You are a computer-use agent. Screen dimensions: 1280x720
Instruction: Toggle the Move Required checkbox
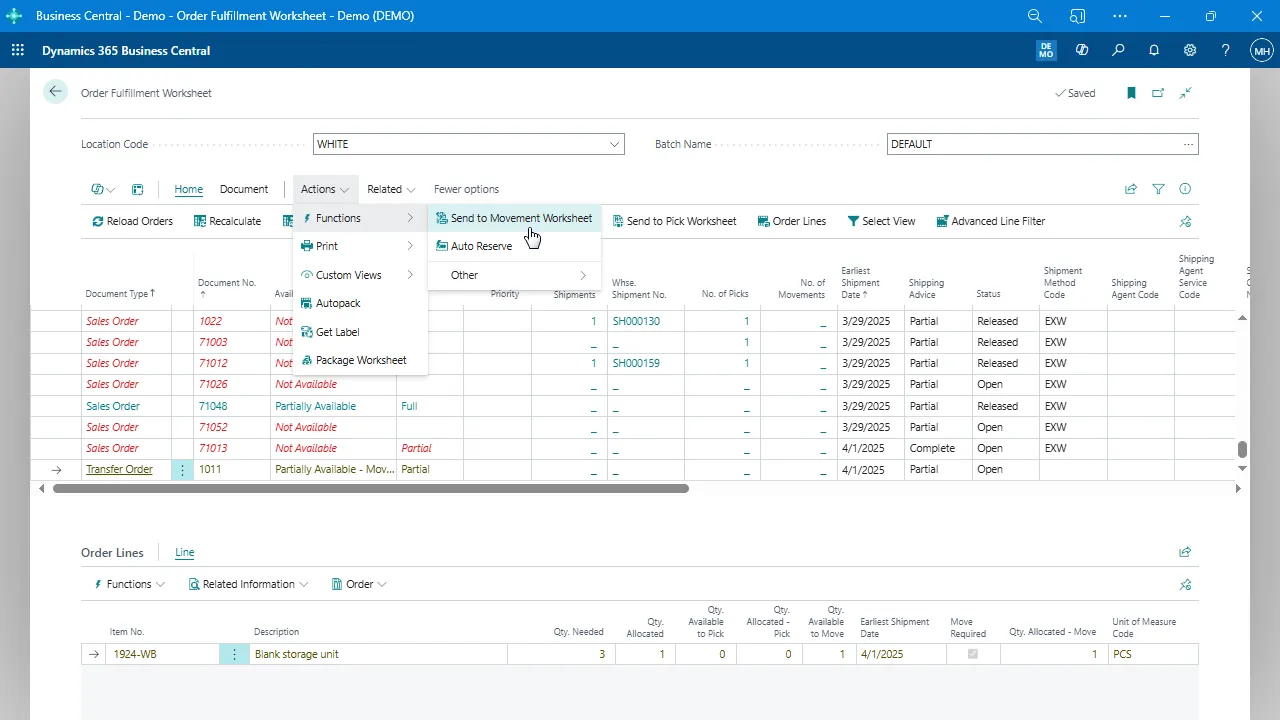pyautogui.click(x=972, y=654)
